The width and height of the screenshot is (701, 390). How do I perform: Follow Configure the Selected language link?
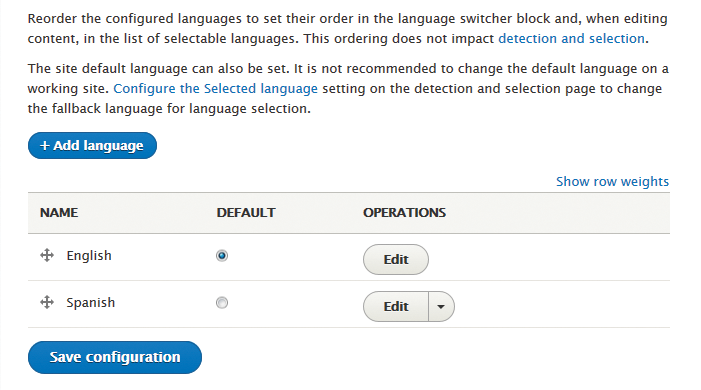point(215,89)
